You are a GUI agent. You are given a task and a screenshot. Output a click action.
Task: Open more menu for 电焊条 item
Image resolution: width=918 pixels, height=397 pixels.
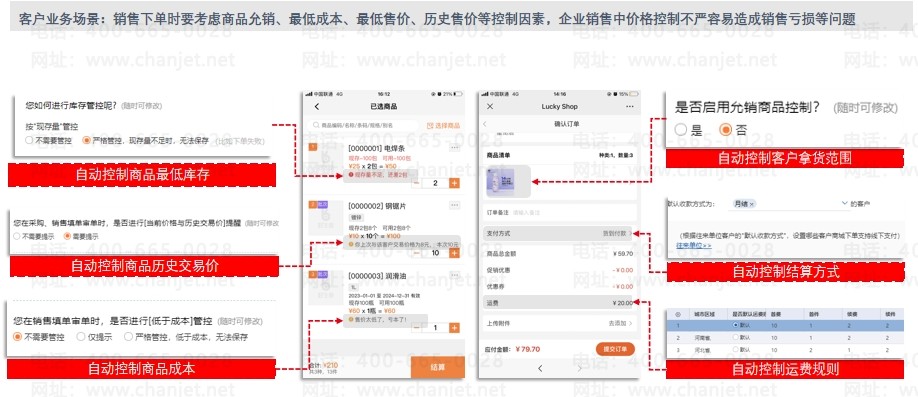tap(454, 148)
